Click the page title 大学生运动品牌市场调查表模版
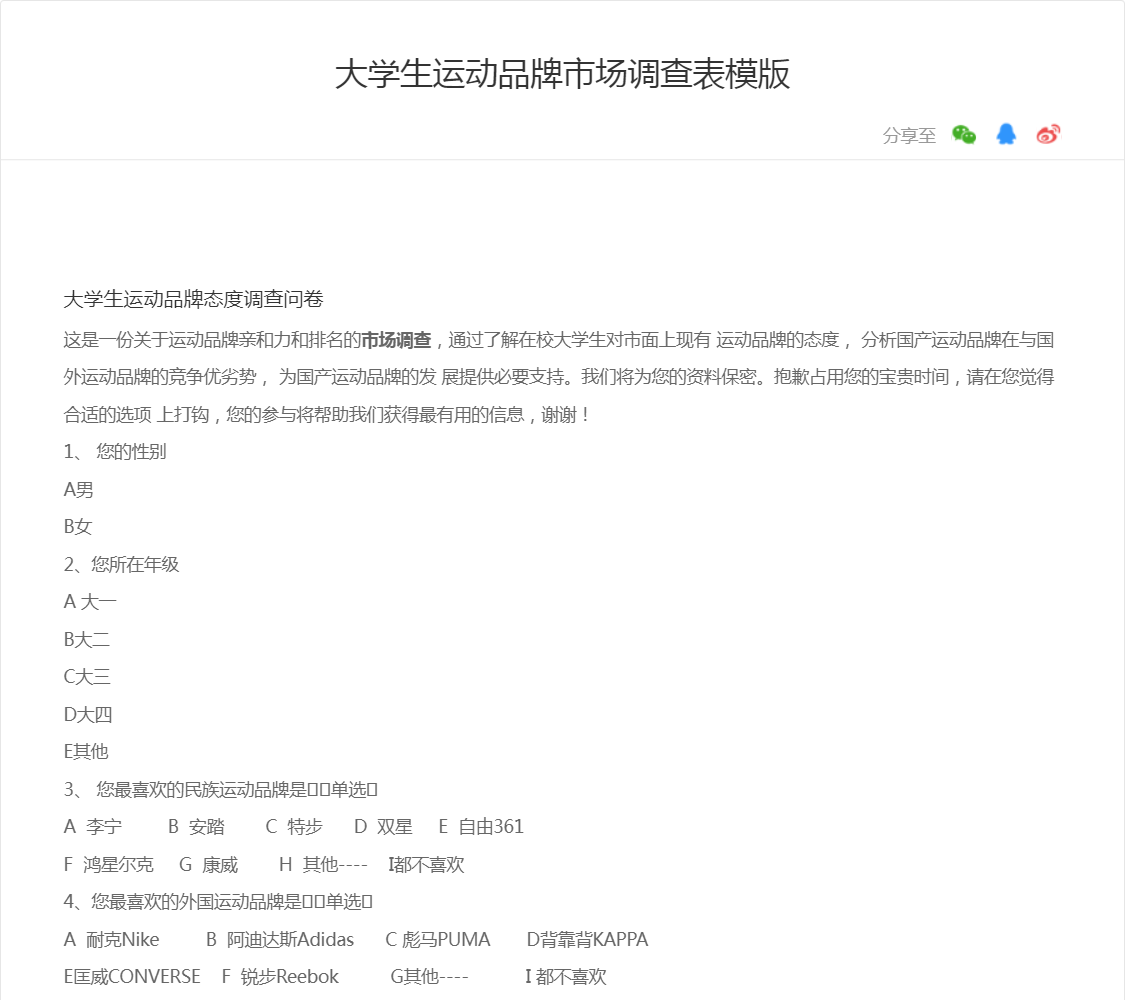Screen dimensions: 1125x1000 click(x=562, y=74)
